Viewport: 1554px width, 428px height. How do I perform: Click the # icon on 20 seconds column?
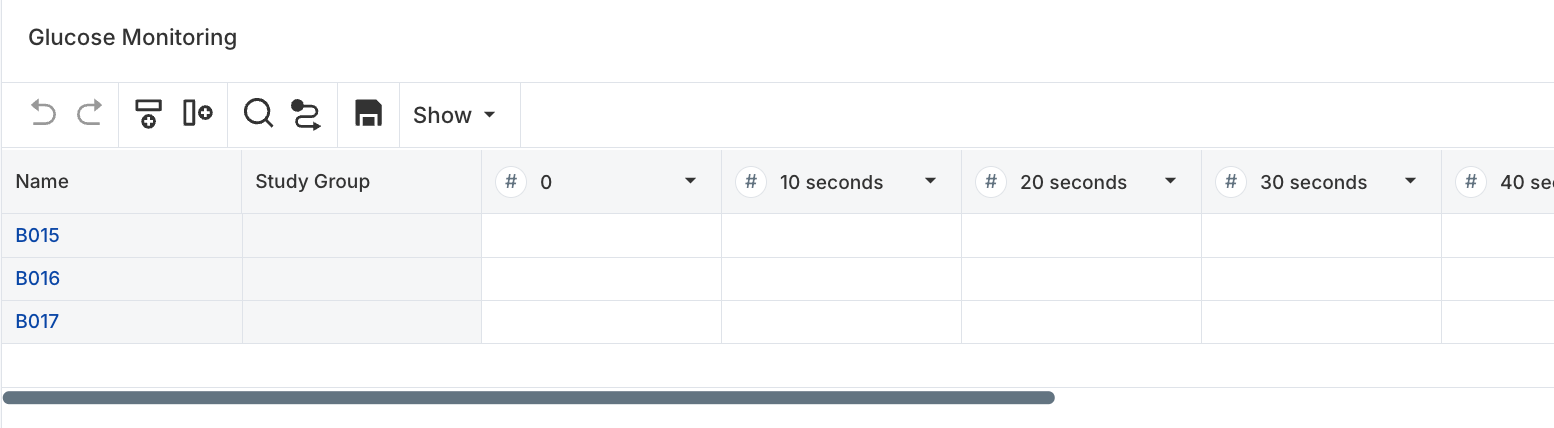click(991, 182)
